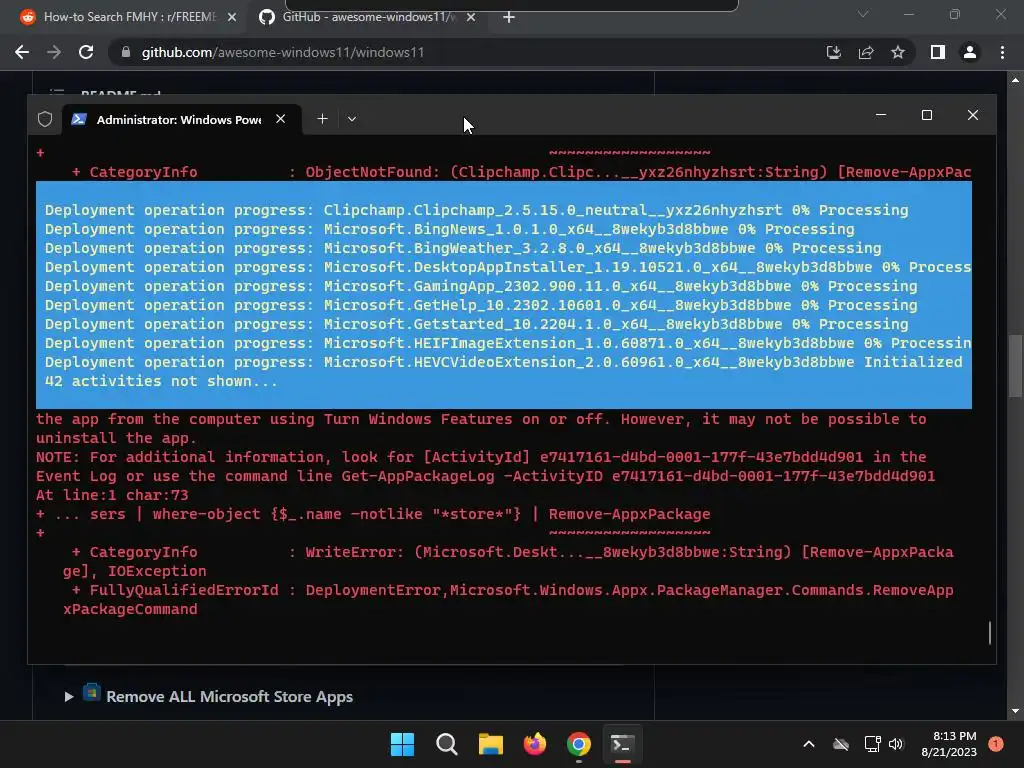1024x768 pixels.
Task: Switch to Terminal in taskbar
Action: pos(622,744)
